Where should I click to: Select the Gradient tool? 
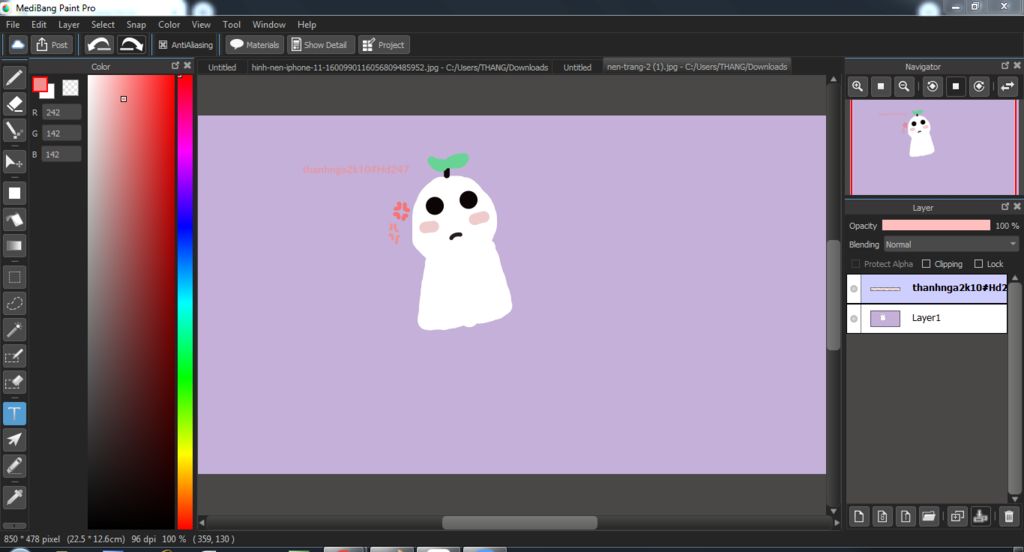pyautogui.click(x=14, y=245)
